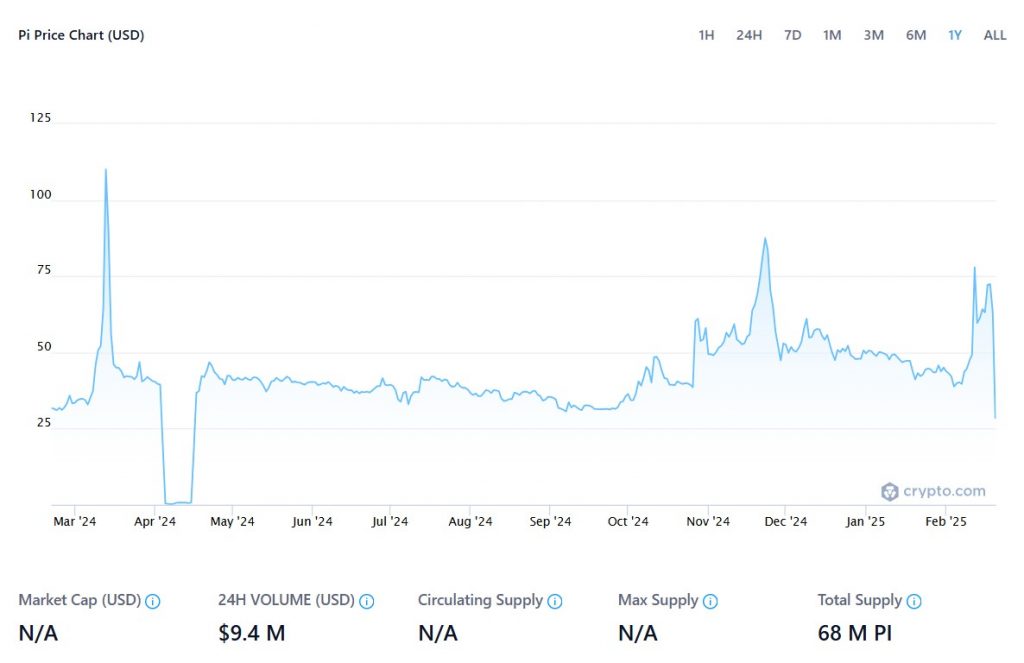The image size is (1024, 663).
Task: Show ALL price history
Action: point(995,35)
